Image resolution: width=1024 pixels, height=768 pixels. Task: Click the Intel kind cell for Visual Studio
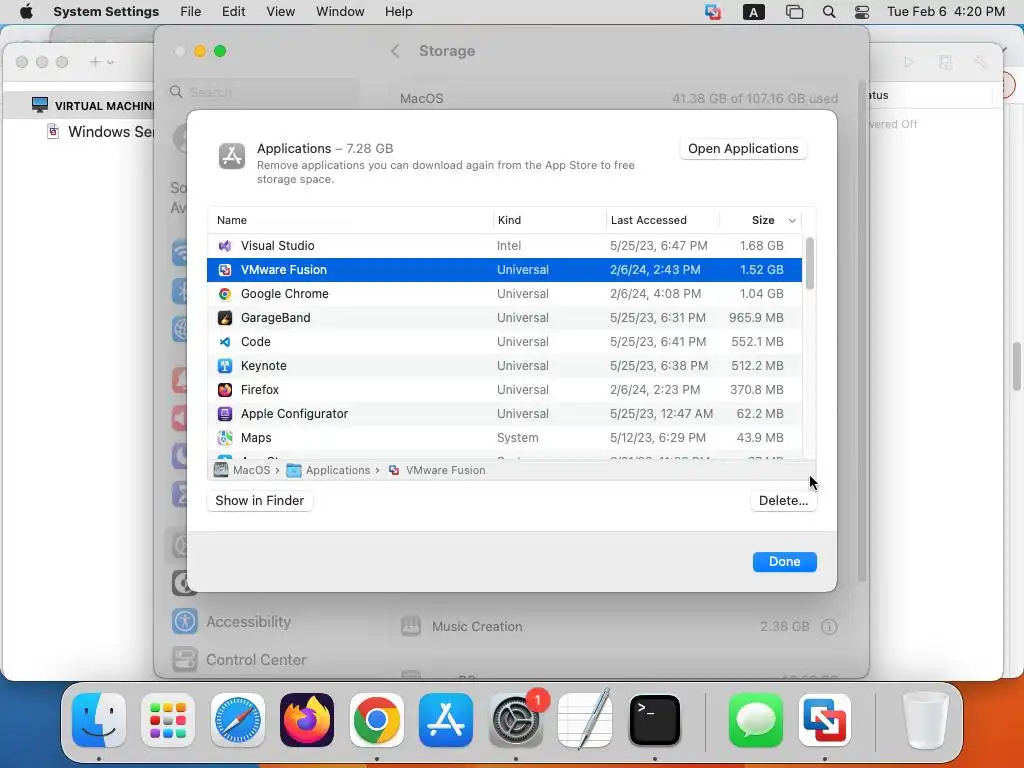pyautogui.click(x=509, y=246)
